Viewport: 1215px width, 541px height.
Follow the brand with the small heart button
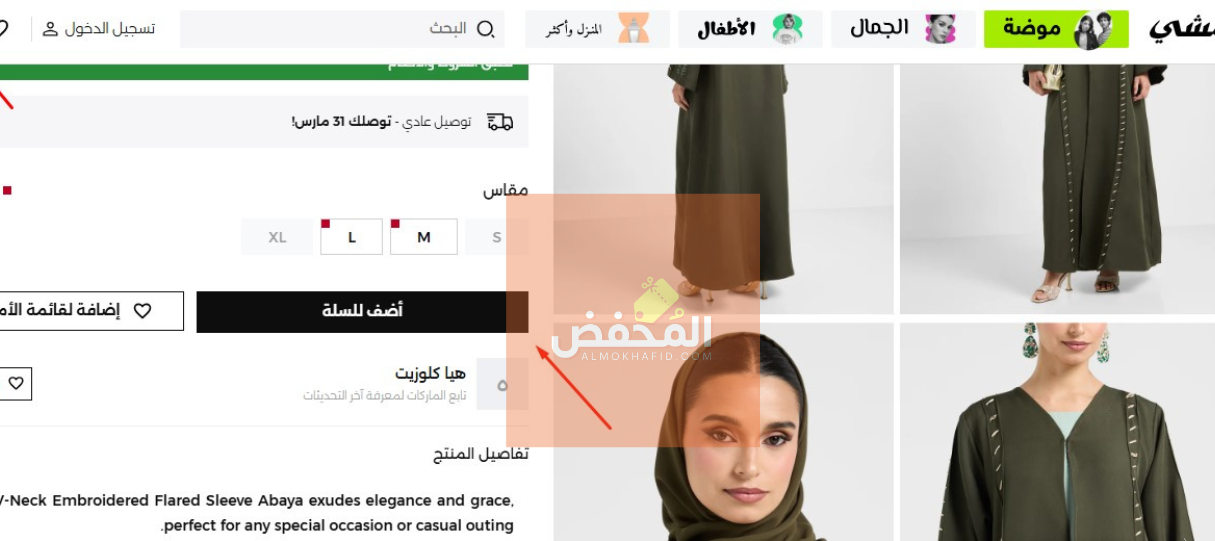16,384
